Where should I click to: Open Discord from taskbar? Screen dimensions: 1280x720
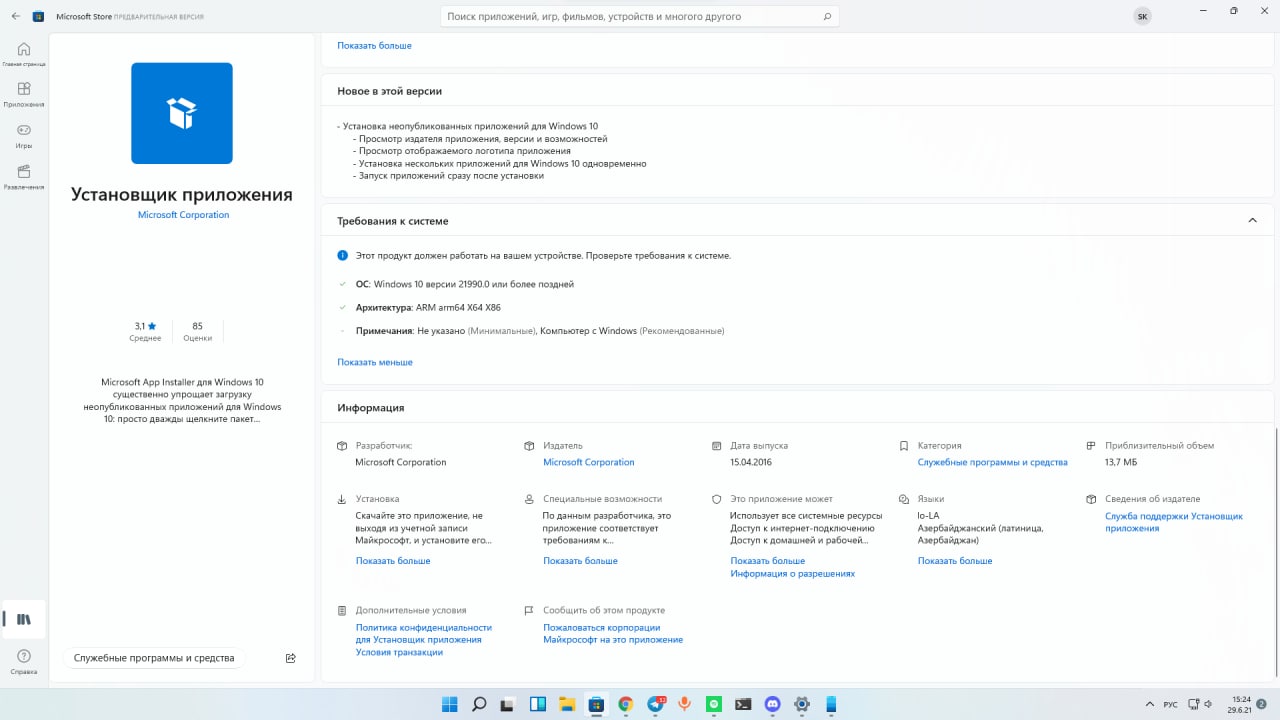click(772, 704)
